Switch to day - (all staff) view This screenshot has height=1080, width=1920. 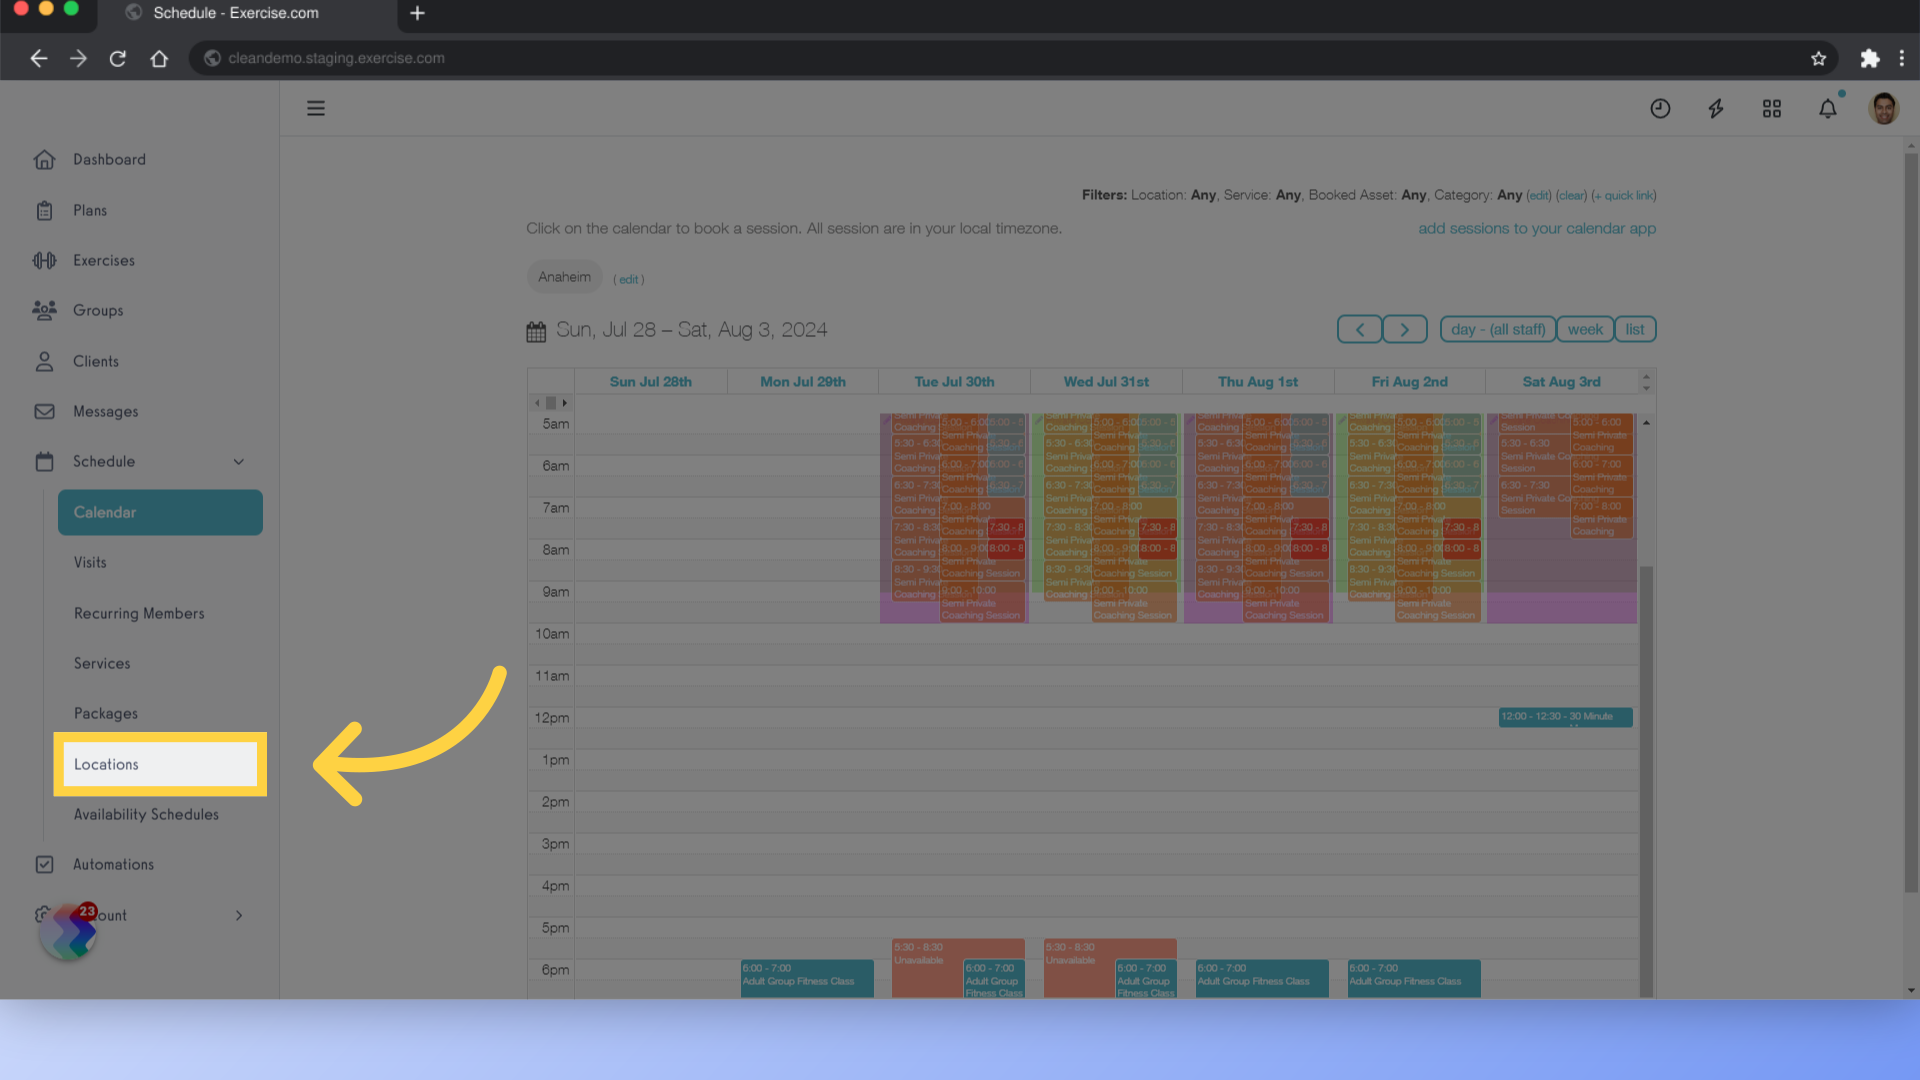pyautogui.click(x=1498, y=330)
